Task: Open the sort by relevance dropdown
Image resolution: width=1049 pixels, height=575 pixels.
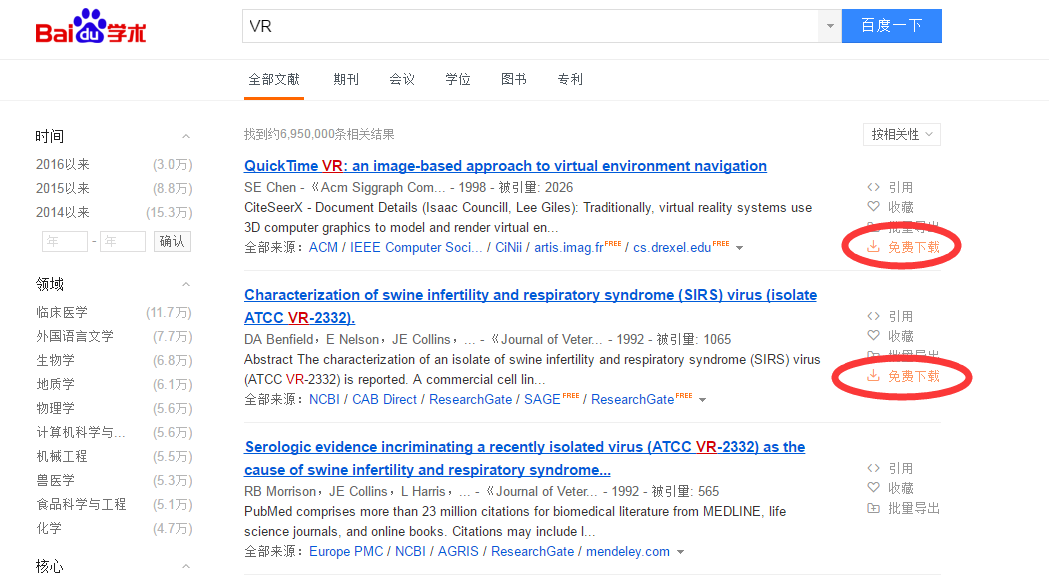Action: tap(901, 134)
